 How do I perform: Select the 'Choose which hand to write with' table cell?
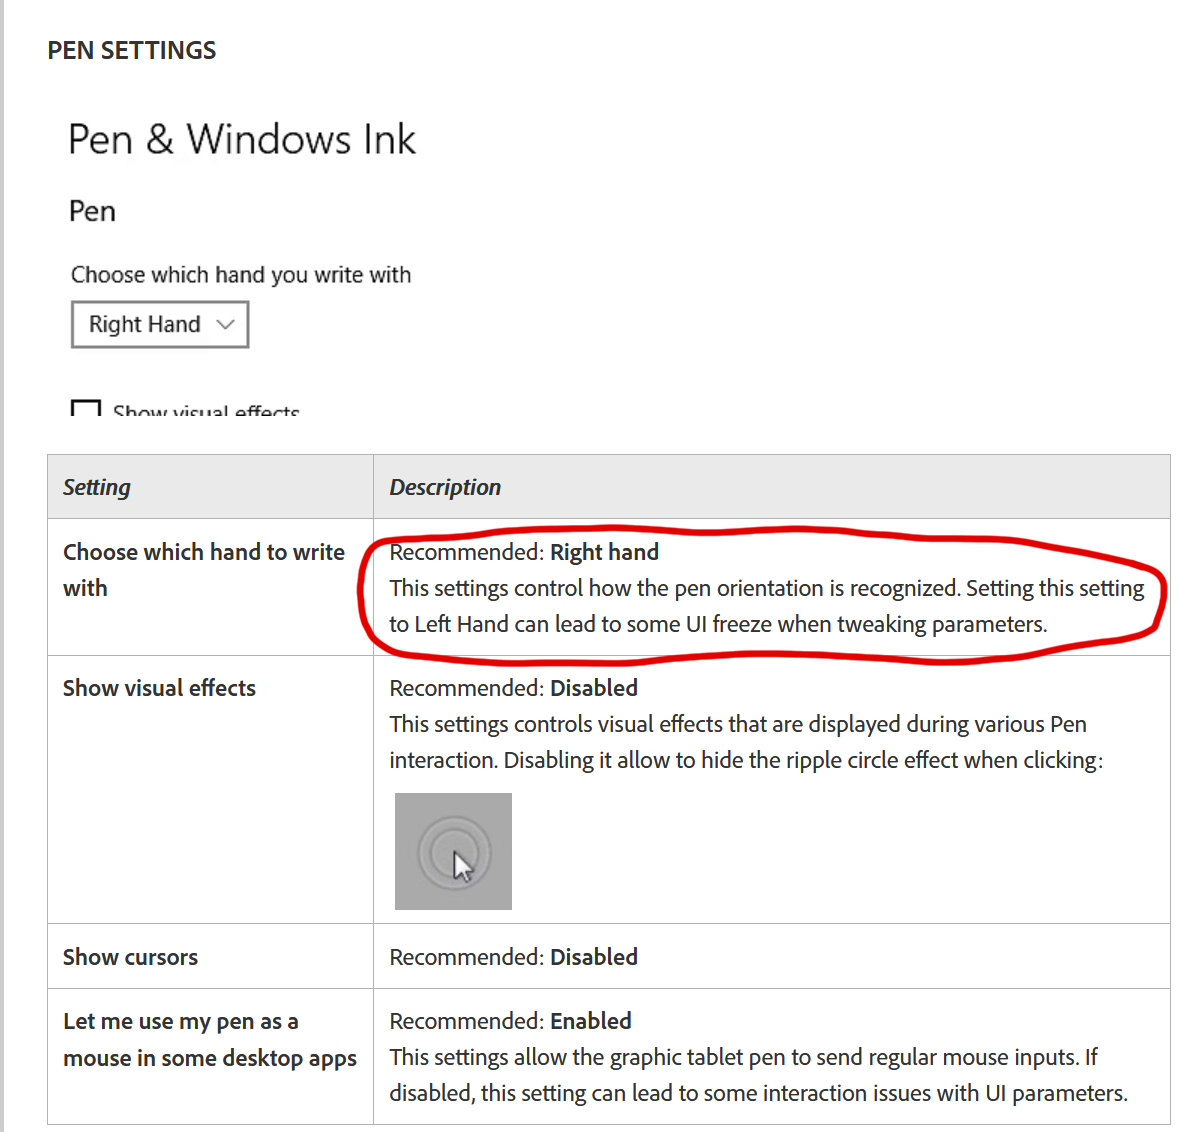coord(204,570)
